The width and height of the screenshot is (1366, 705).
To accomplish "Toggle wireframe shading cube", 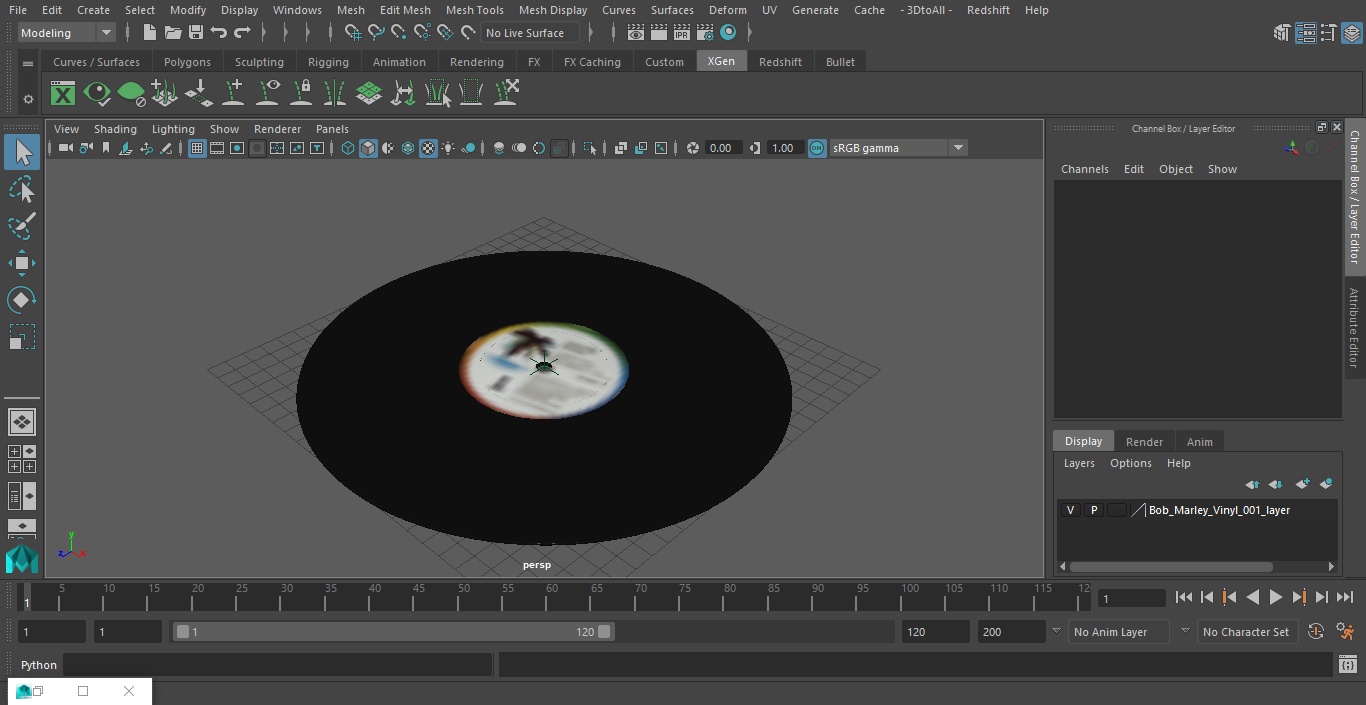I will (348, 148).
